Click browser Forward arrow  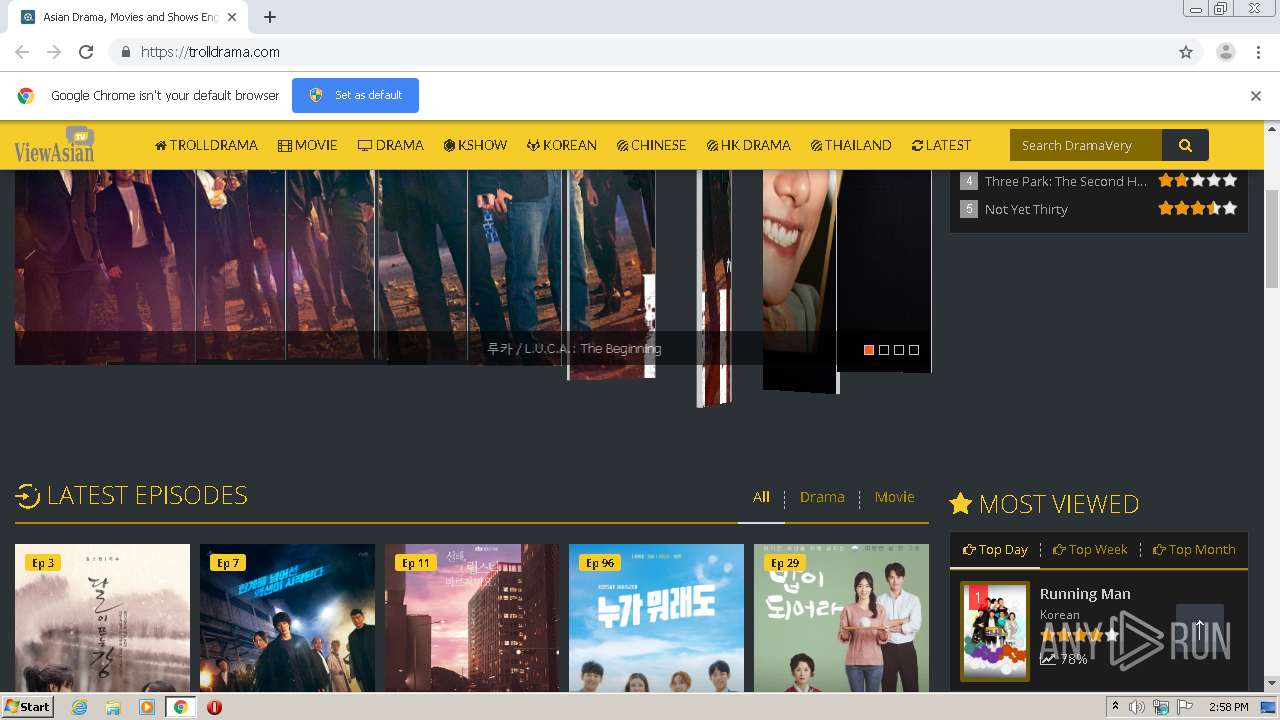point(54,52)
